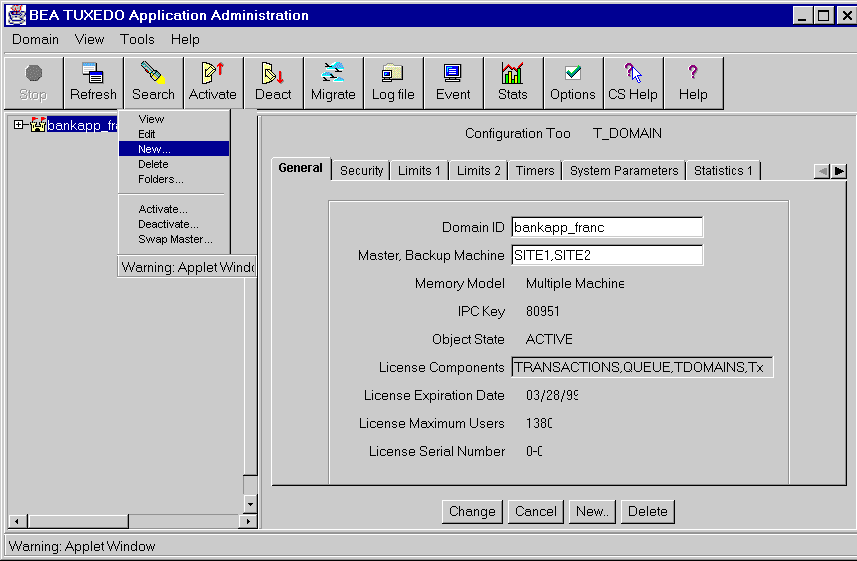857x561 pixels.
Task: Click the Multiple Machine memory model value
Action: 575,284
